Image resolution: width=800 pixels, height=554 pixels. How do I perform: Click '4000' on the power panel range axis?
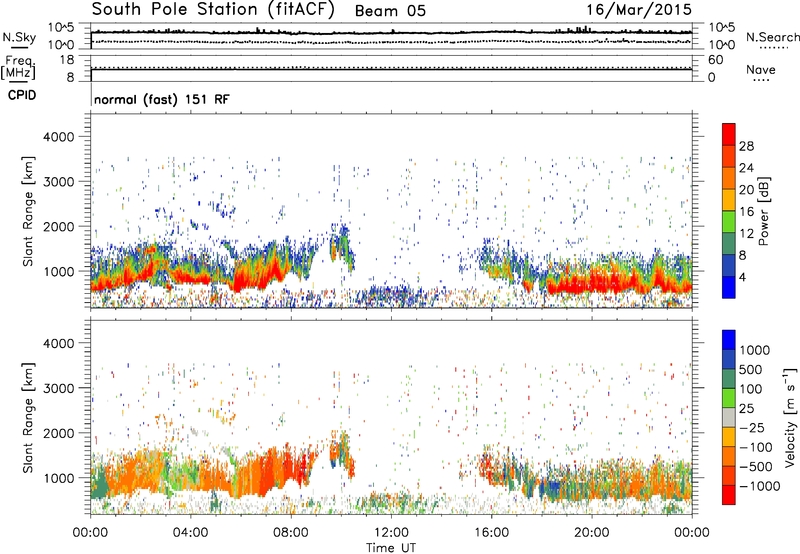[x=58, y=137]
